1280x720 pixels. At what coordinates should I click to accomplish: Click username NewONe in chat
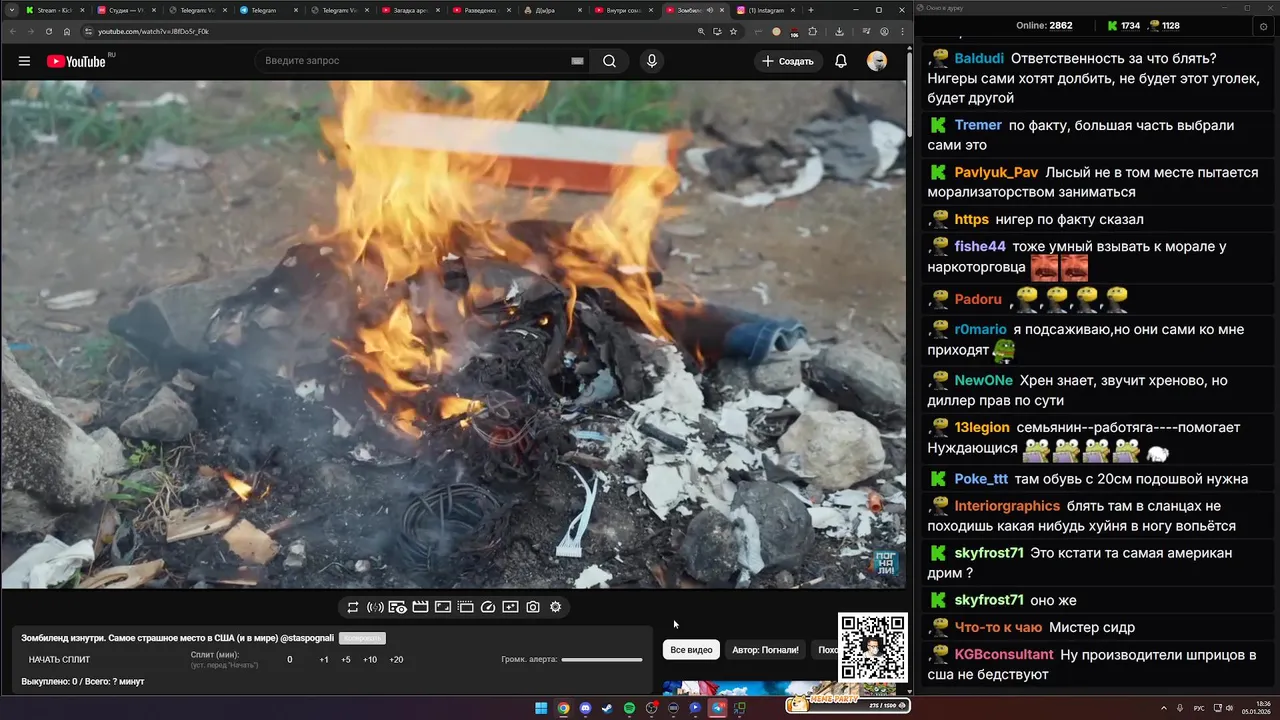tap(984, 380)
